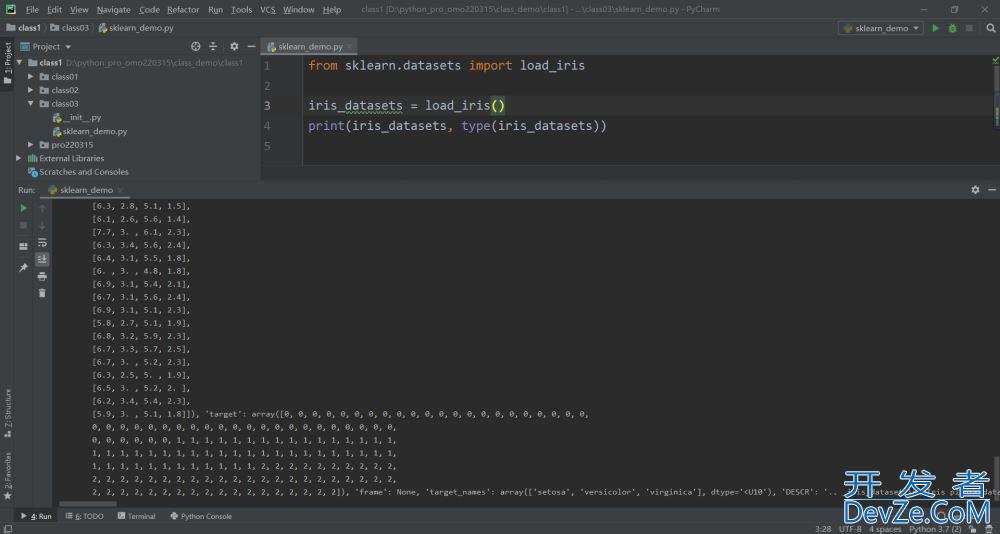Screen dimensions: 1000x534
Task: Toggle scroll to end of console output
Action: tap(42, 259)
